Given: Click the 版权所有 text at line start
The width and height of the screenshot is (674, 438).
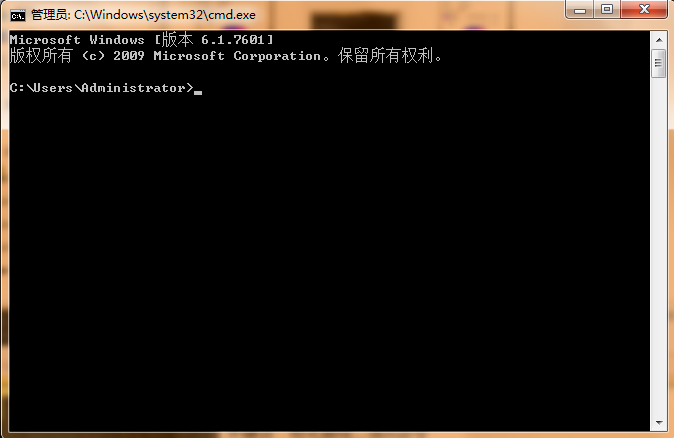Looking at the screenshot, I should click(x=41, y=55).
